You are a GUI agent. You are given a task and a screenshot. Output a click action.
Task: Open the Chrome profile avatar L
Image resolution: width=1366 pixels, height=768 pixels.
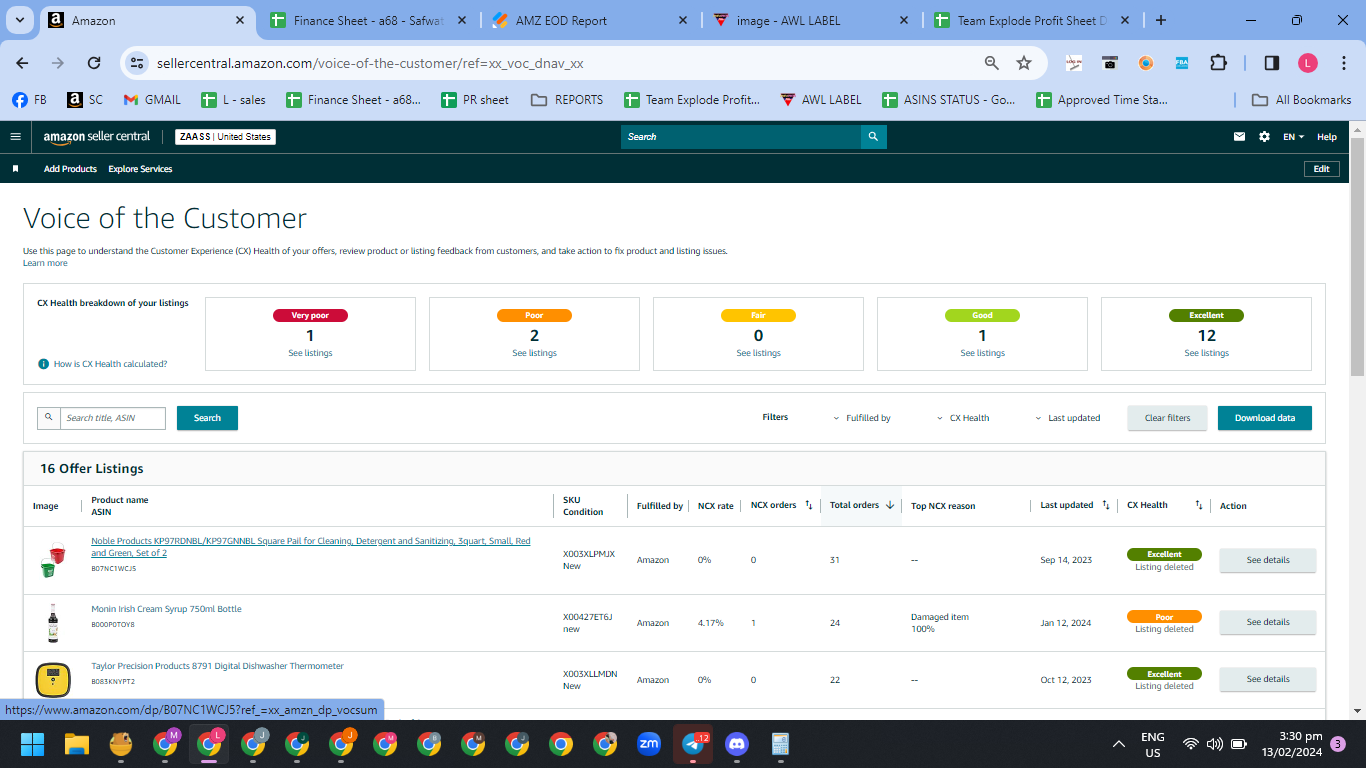click(x=1308, y=63)
